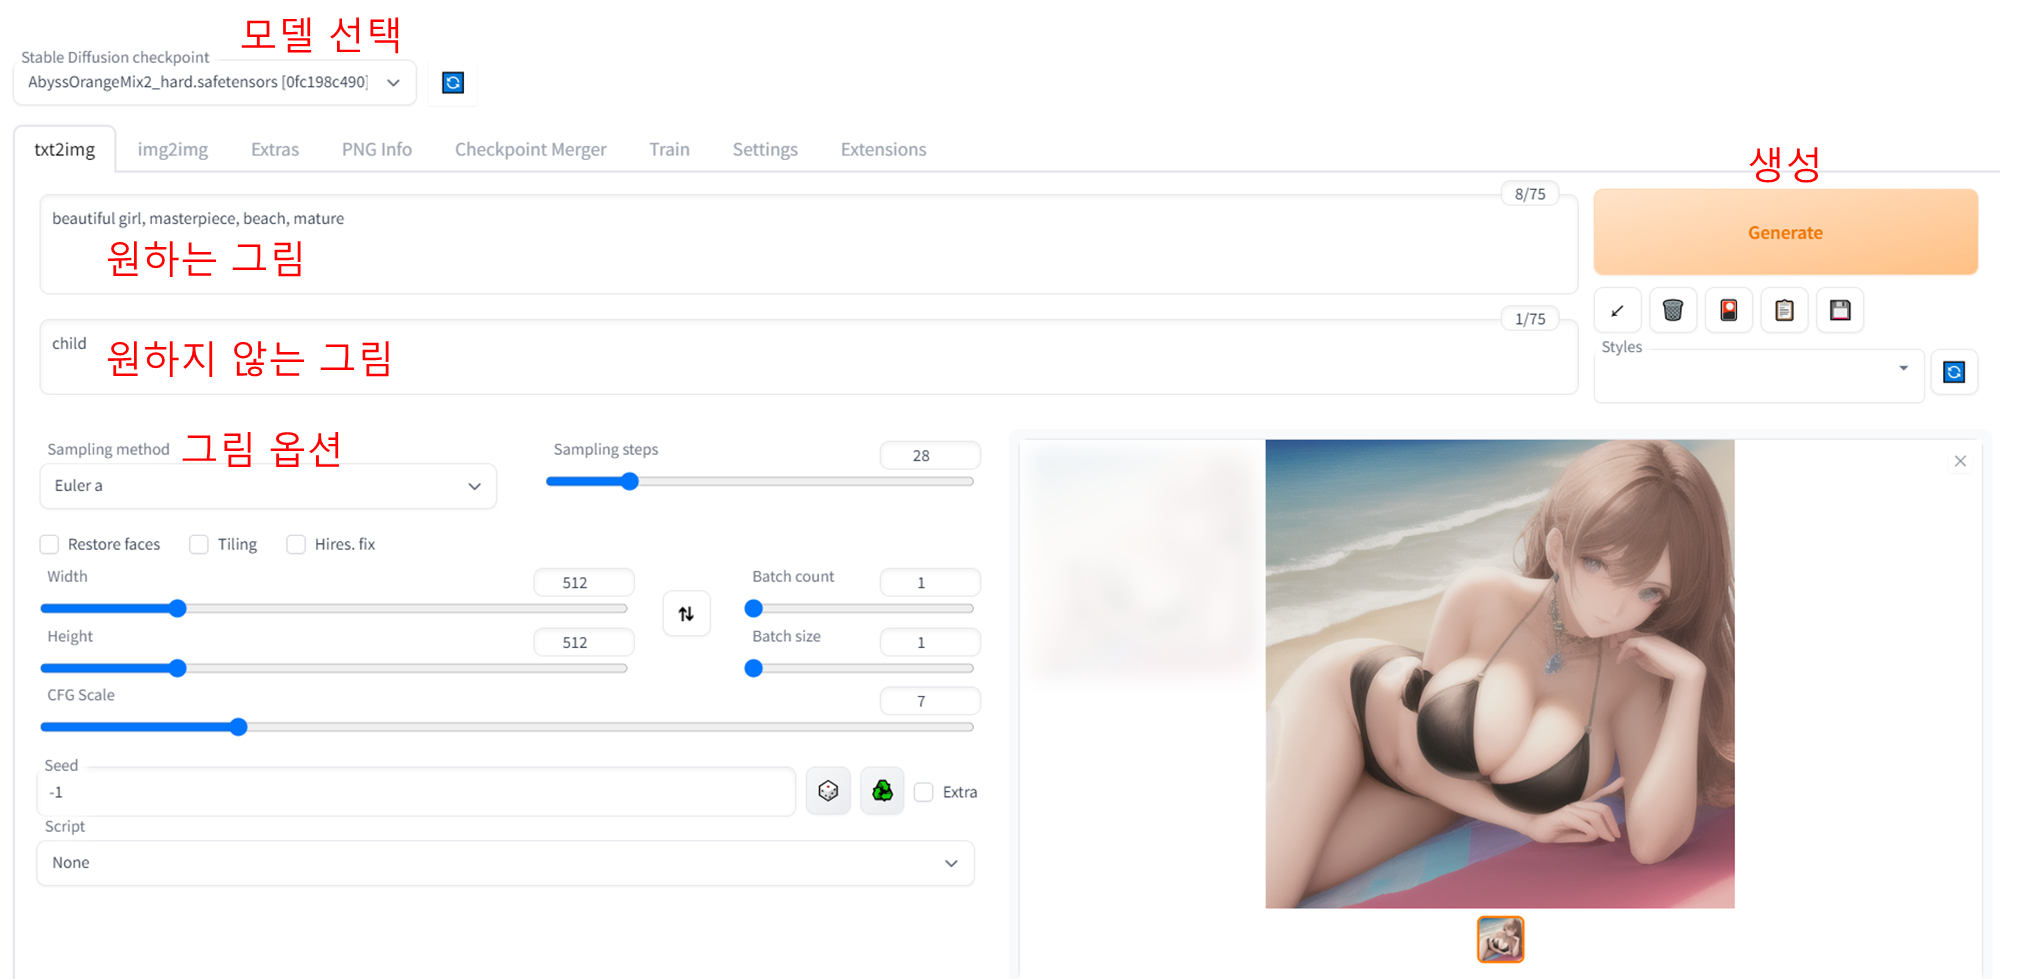Go to the Extensions tab
Image resolution: width=2036 pixels, height=979 pixels.
coord(884,149)
